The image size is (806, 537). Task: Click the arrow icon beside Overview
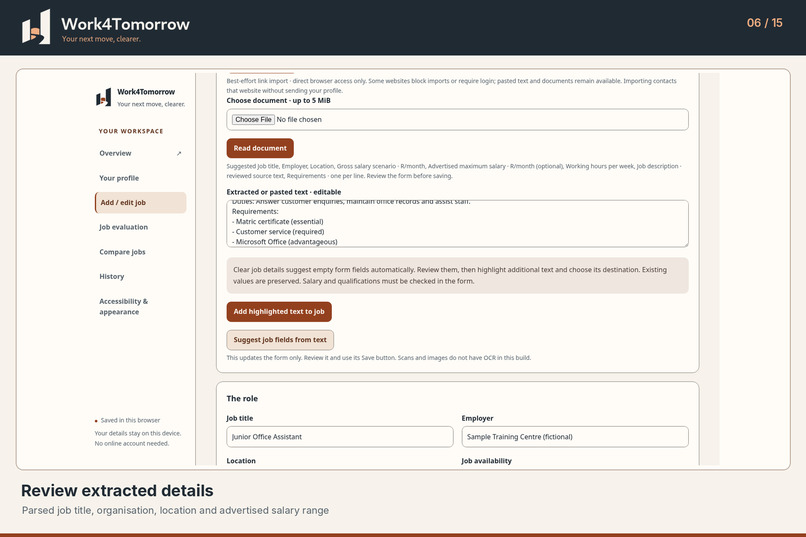click(179, 153)
